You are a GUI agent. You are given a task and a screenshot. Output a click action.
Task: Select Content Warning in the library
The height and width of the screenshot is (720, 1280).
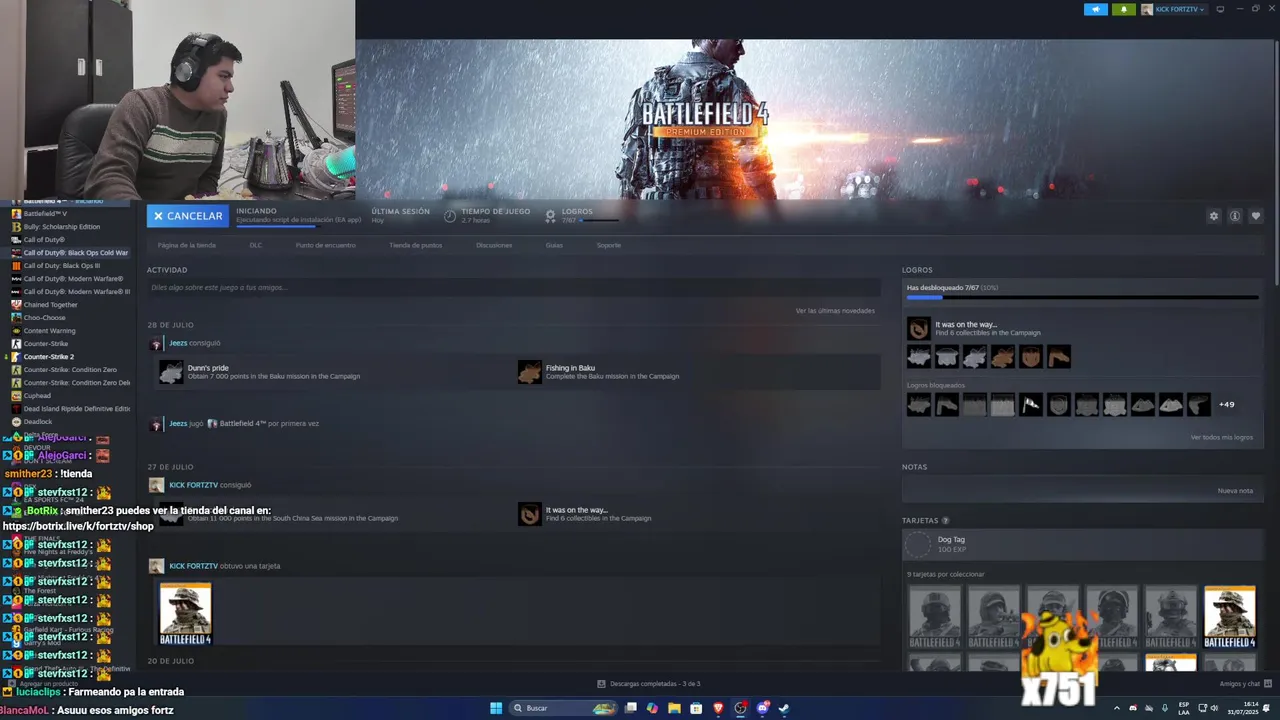click(x=49, y=331)
